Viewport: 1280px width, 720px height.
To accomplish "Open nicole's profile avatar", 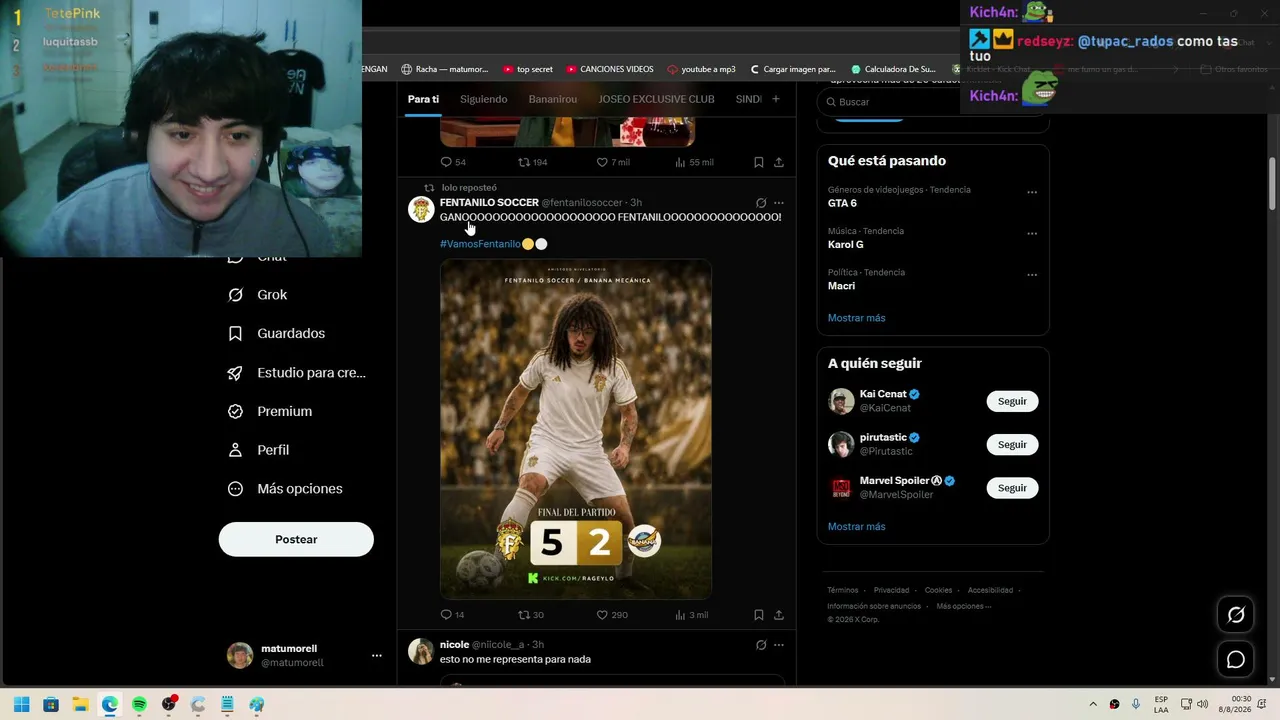I will (x=421, y=651).
